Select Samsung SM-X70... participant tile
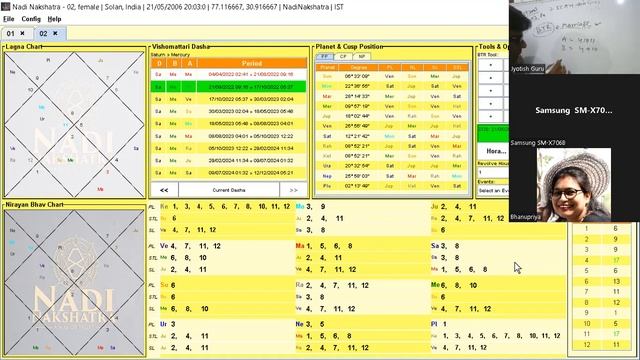The width and height of the screenshot is (640, 360). tap(574, 111)
